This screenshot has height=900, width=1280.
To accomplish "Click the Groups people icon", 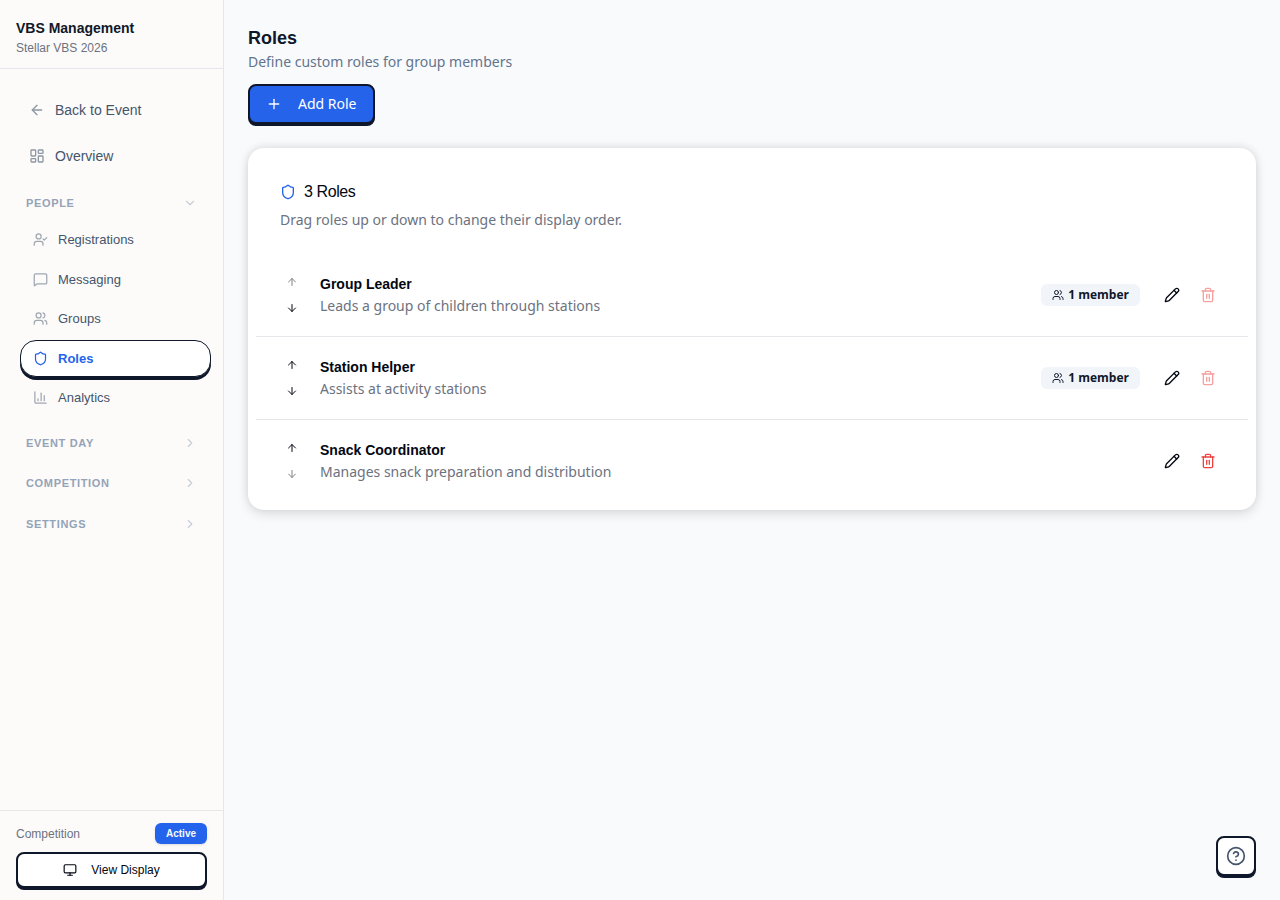I will coord(40,318).
